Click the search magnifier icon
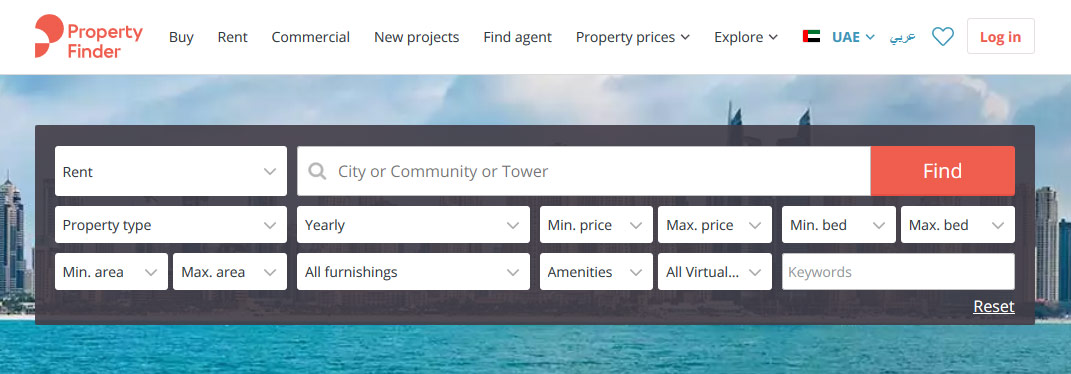This screenshot has width=1071, height=374. click(317, 171)
